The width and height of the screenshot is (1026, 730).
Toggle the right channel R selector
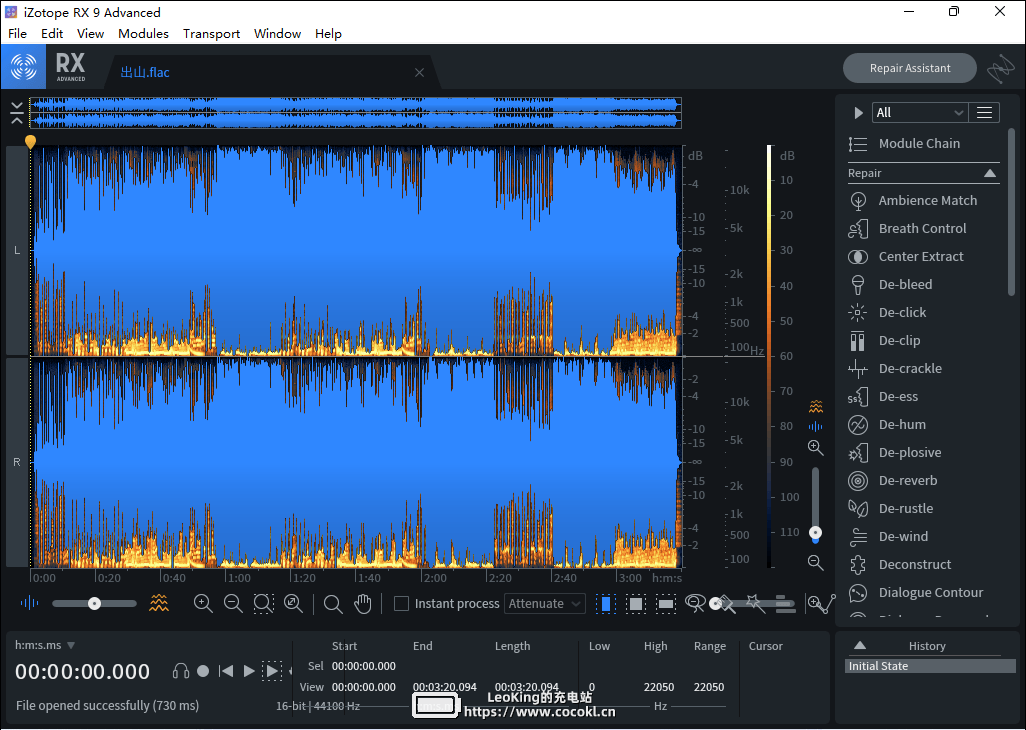(x=17, y=462)
